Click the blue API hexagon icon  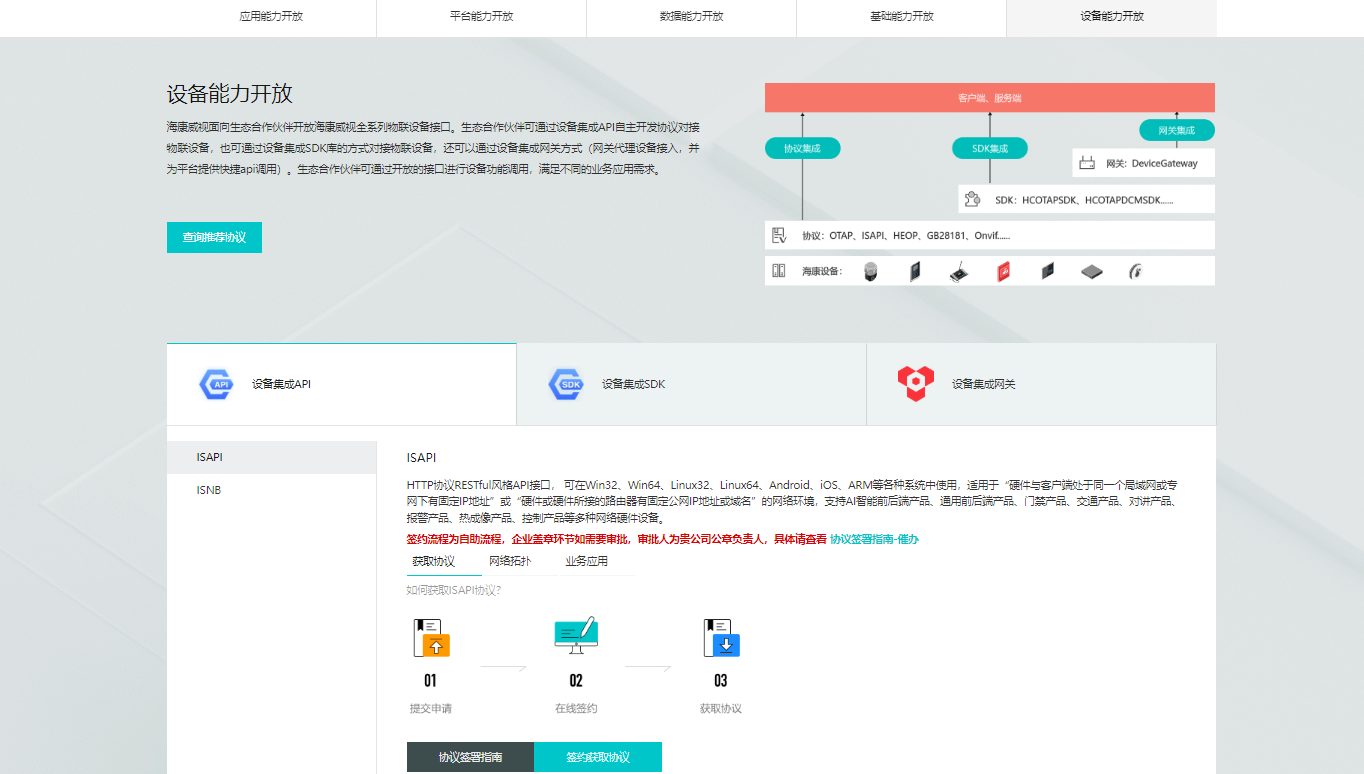click(x=217, y=384)
